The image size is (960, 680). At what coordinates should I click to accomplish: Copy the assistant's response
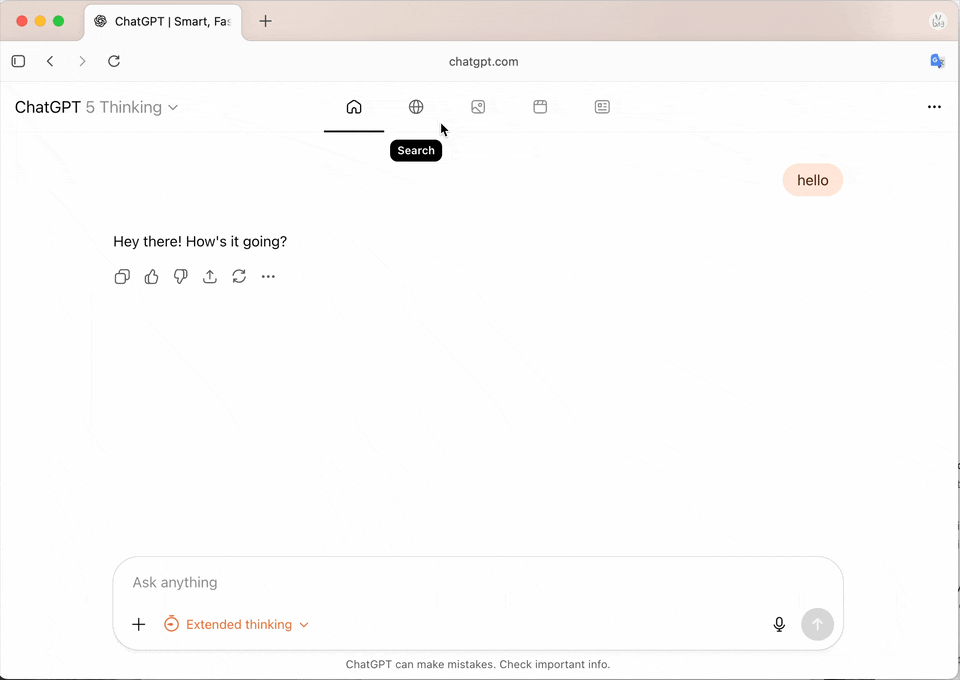pyautogui.click(x=122, y=277)
